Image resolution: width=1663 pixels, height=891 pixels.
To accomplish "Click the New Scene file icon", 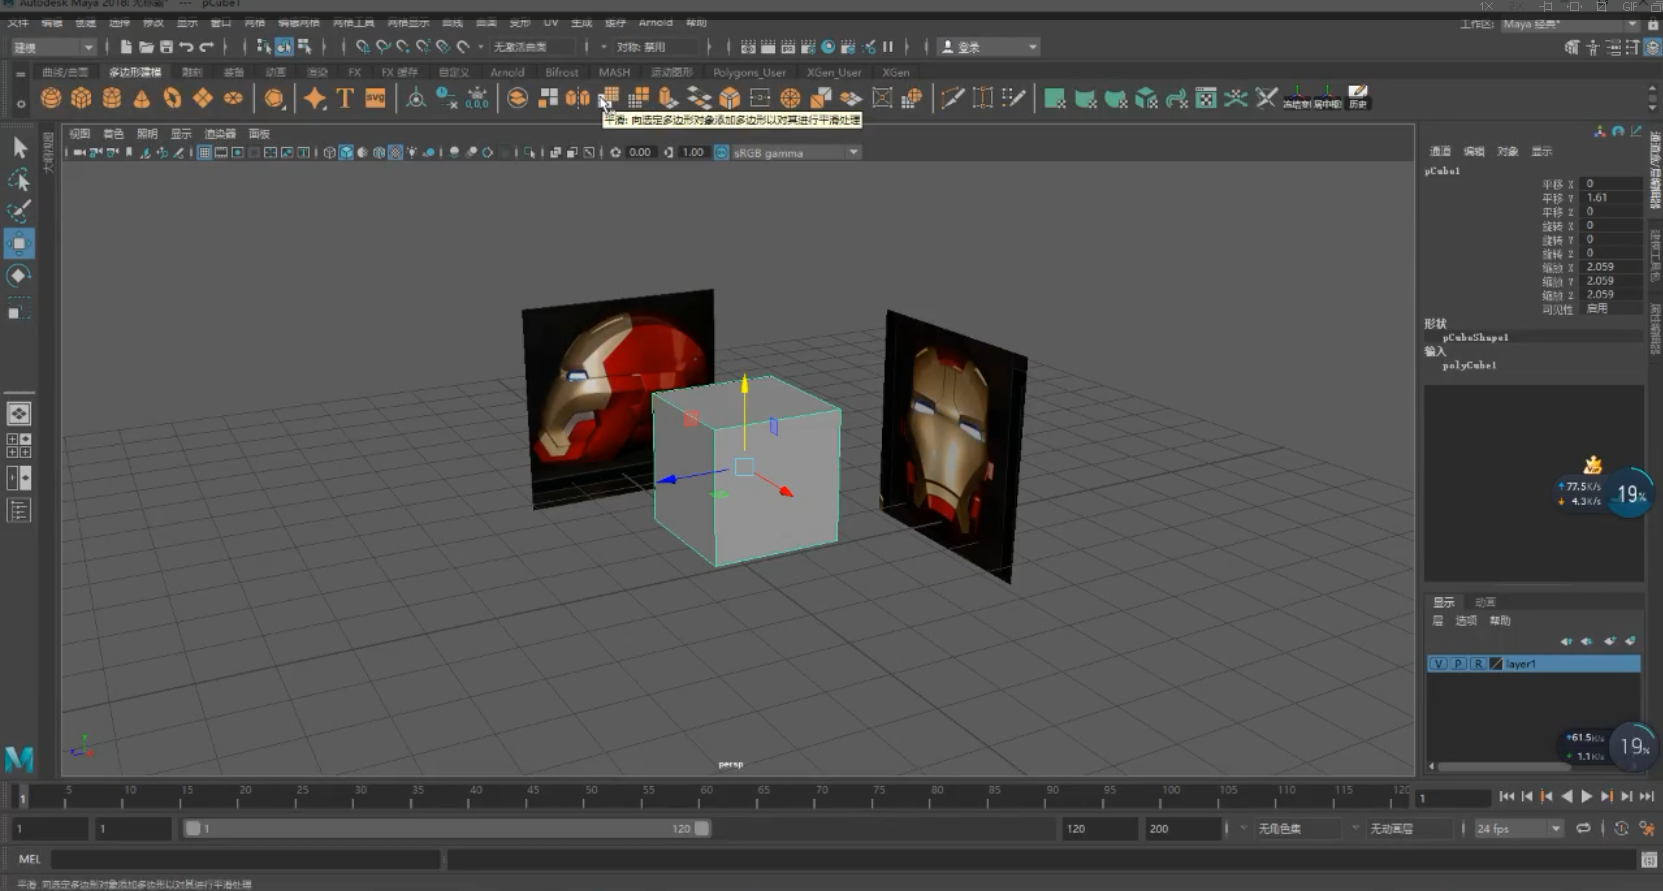I will [x=126, y=47].
